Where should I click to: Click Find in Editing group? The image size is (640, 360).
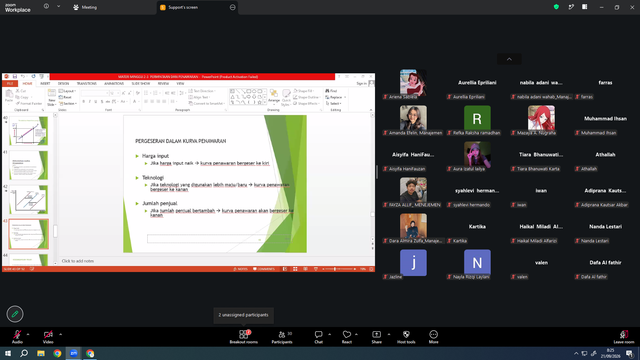click(331, 91)
